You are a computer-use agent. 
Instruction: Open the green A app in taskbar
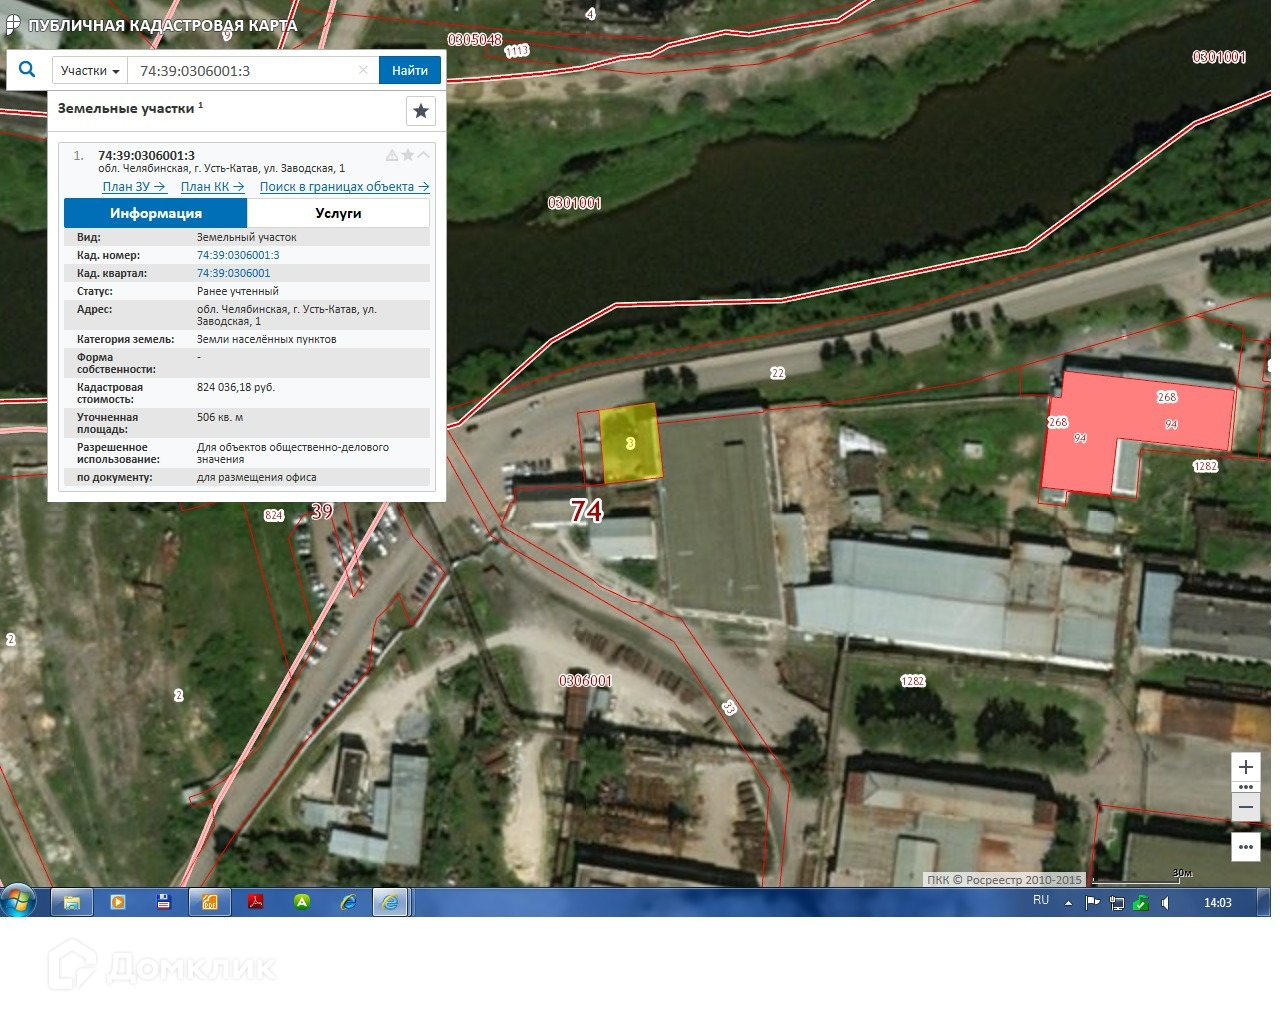[x=302, y=902]
